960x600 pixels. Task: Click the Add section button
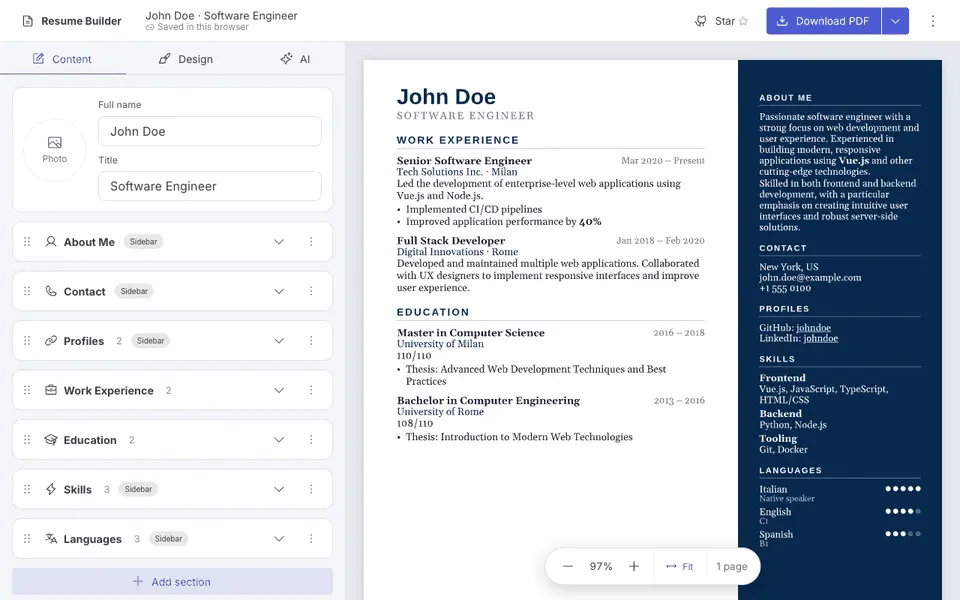point(173,582)
